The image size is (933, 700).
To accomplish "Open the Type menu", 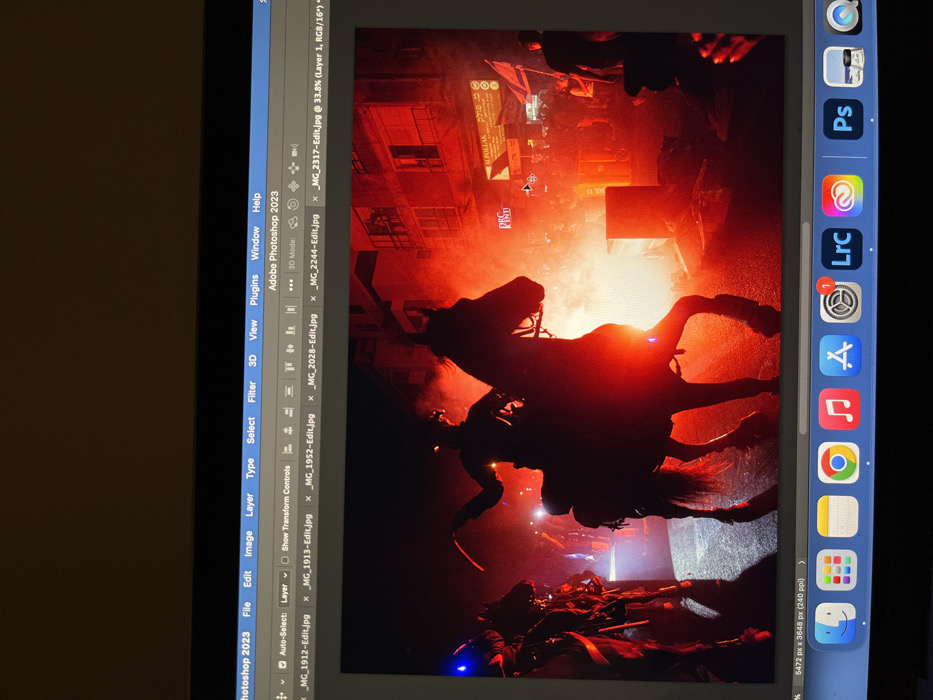I will (x=251, y=468).
